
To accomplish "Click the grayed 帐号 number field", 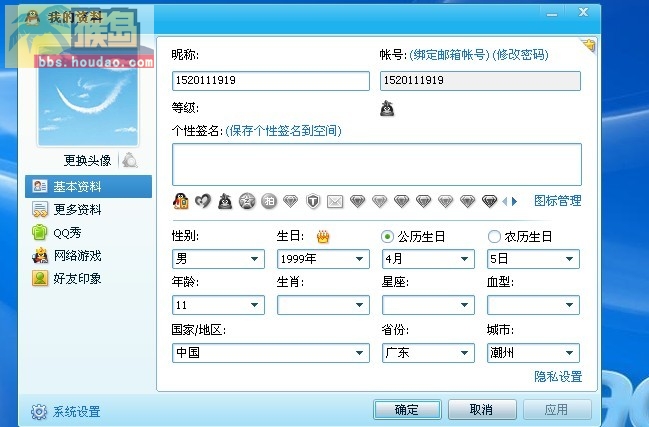I will pyautogui.click(x=480, y=81).
